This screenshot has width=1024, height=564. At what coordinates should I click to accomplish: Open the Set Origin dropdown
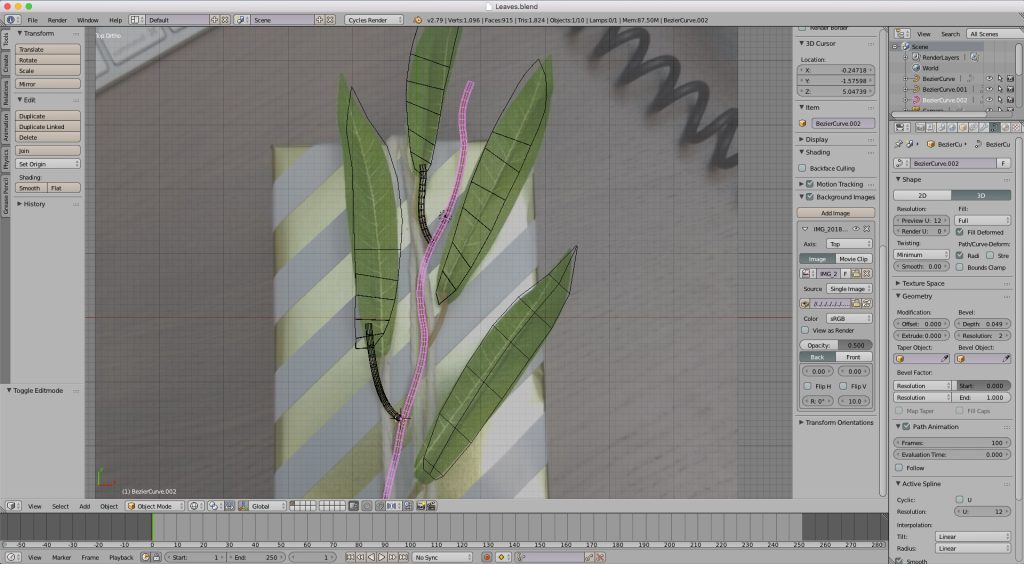(48, 164)
